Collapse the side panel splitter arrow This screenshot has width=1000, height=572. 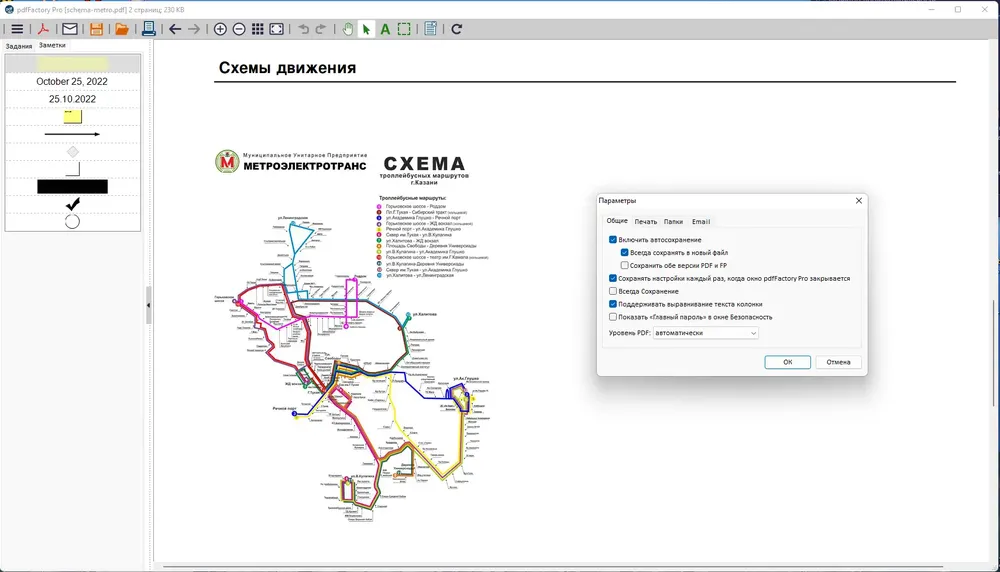(149, 305)
